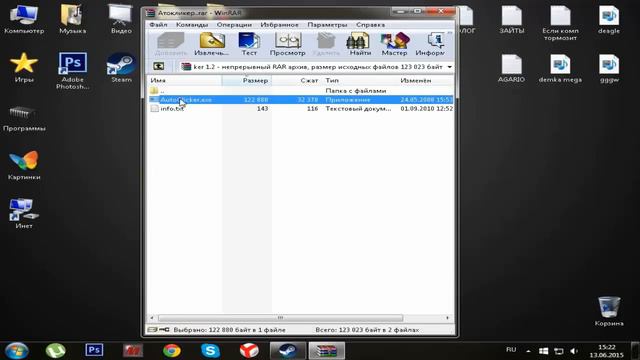Open the deagle audio file on desktop
This screenshot has width=640, height=360.
tap(609, 19)
